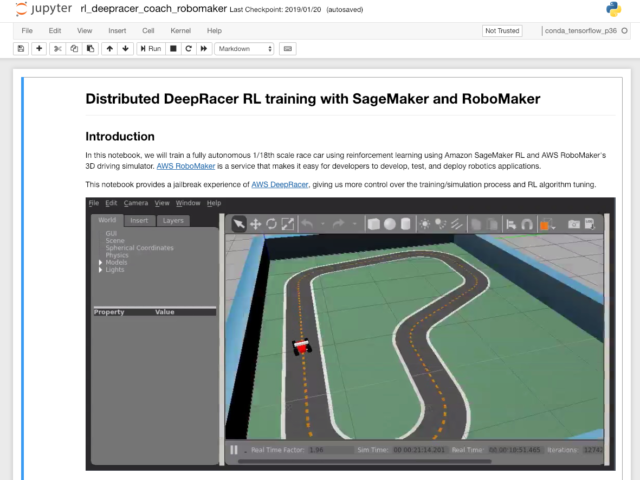Select Physics in the World tree
640x480 pixels.
tap(117, 255)
